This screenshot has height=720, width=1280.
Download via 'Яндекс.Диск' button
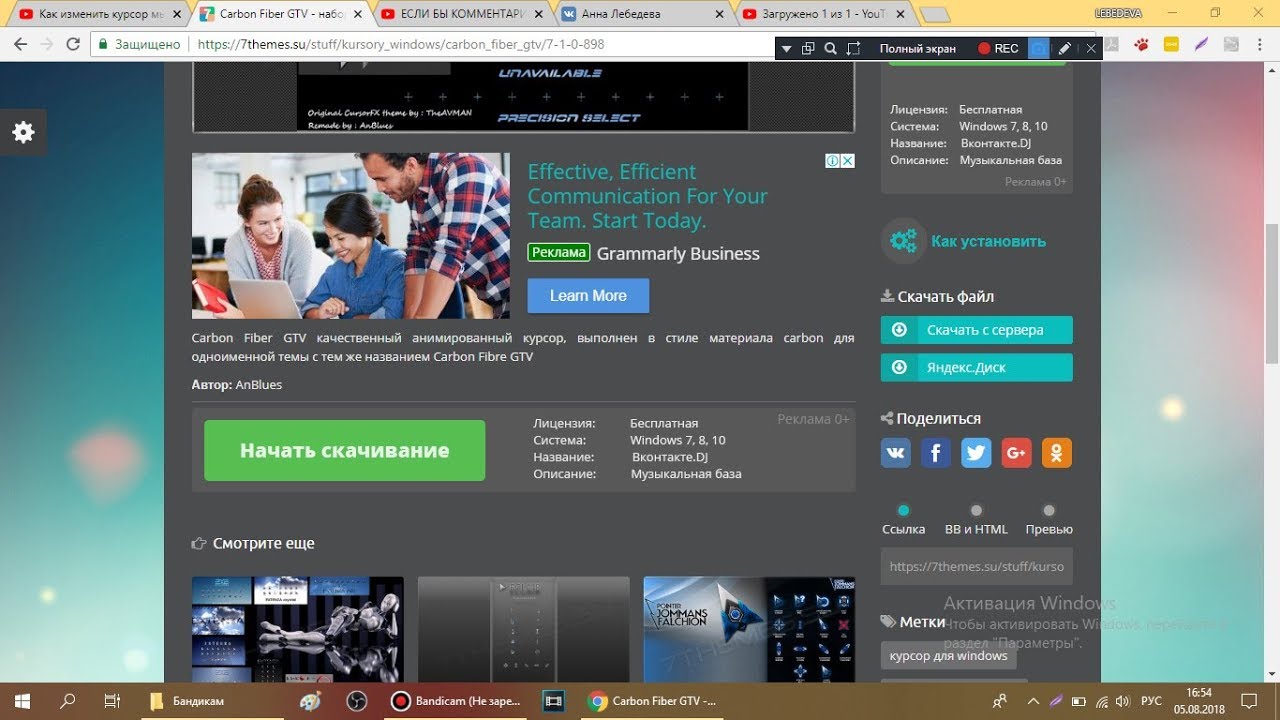[x=976, y=367]
